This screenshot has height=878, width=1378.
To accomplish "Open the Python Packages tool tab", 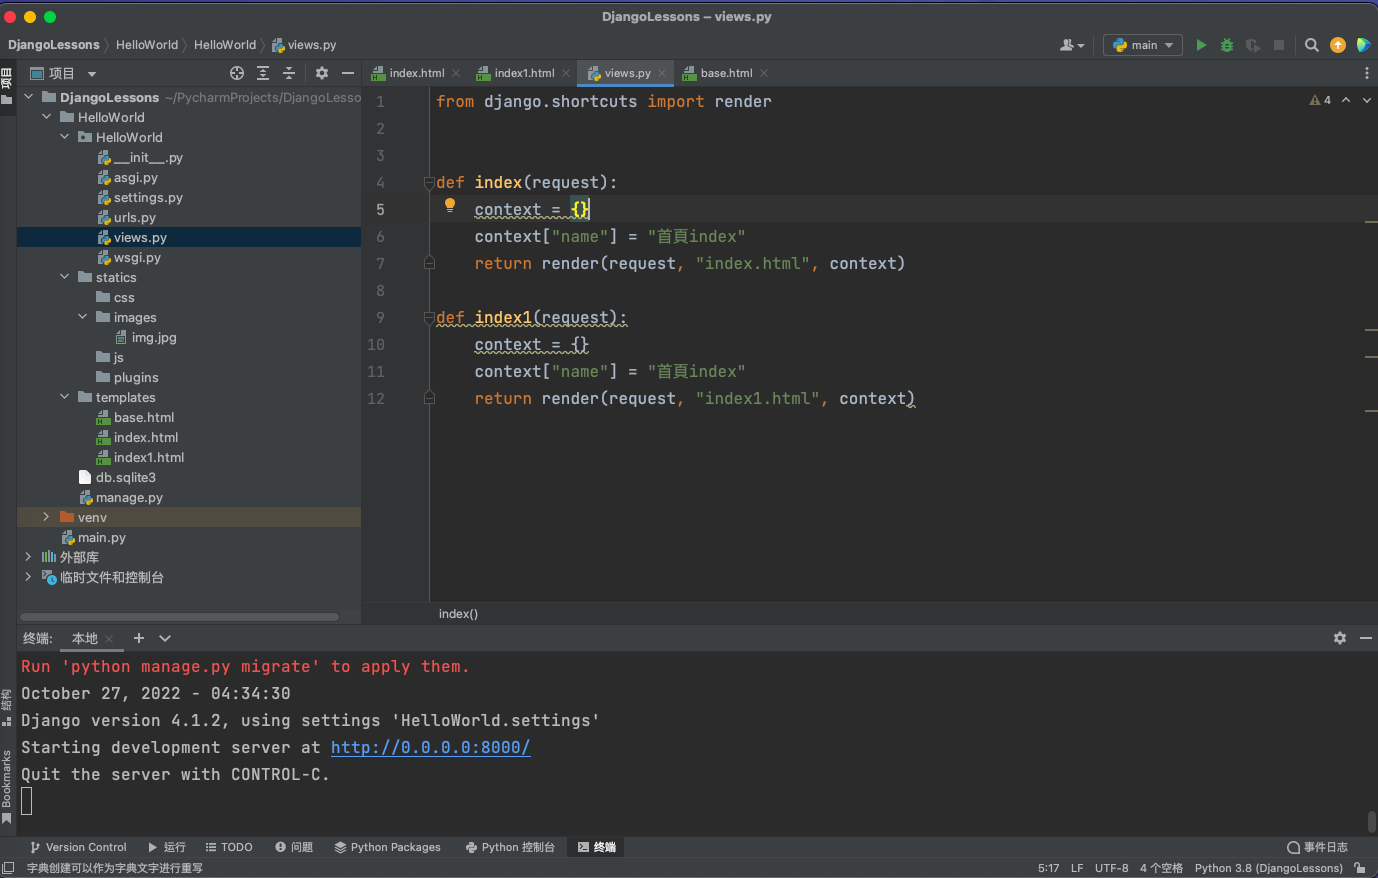I will point(387,847).
